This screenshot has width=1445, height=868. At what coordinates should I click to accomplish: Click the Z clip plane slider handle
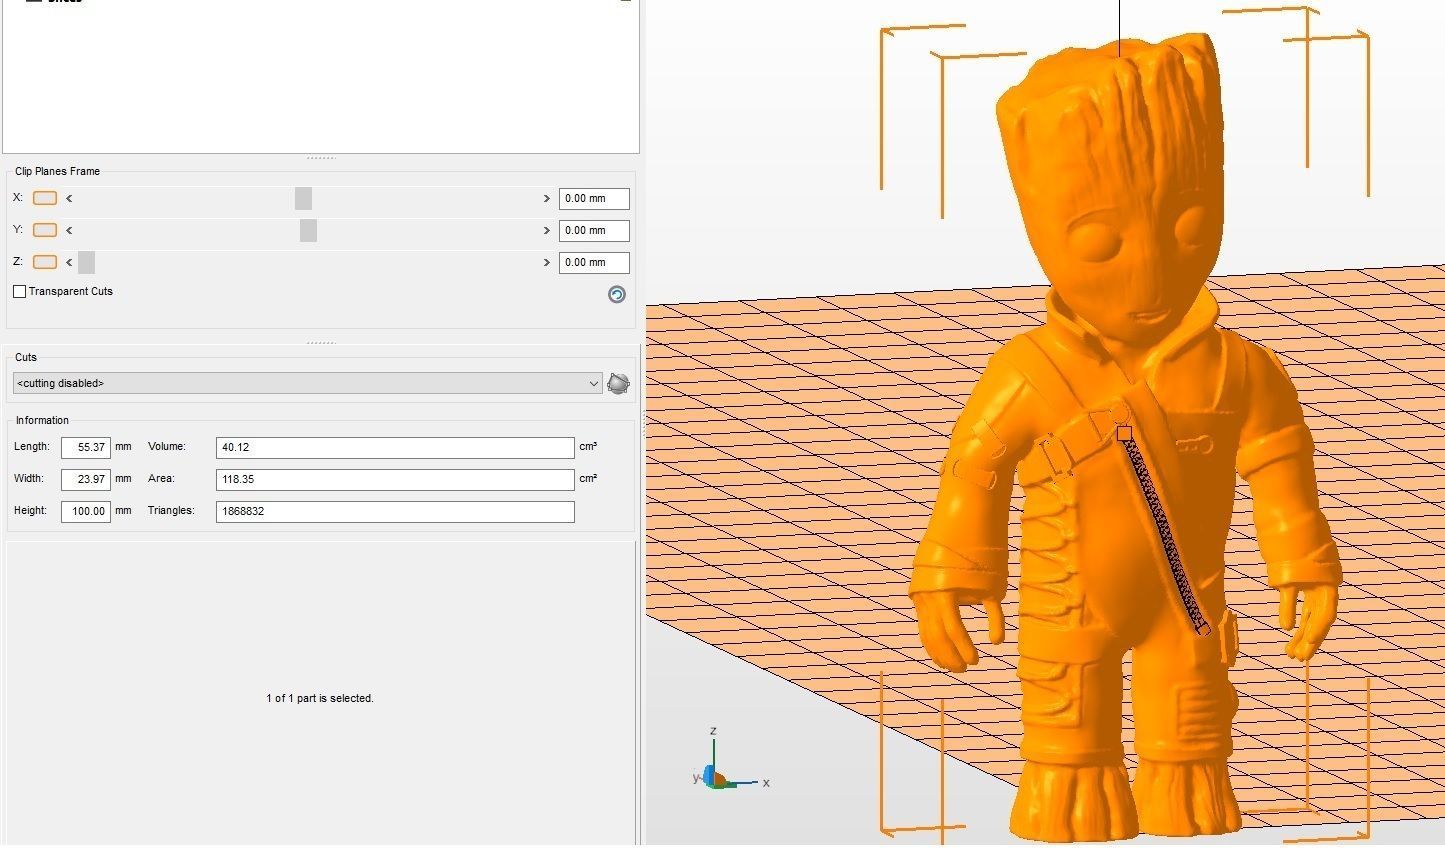87,262
